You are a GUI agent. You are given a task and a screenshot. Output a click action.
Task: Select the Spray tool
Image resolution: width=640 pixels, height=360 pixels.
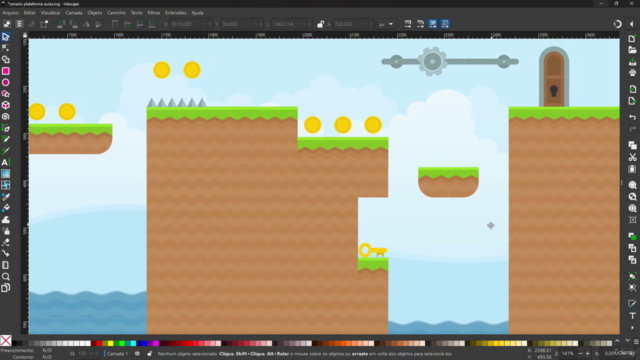(5, 231)
